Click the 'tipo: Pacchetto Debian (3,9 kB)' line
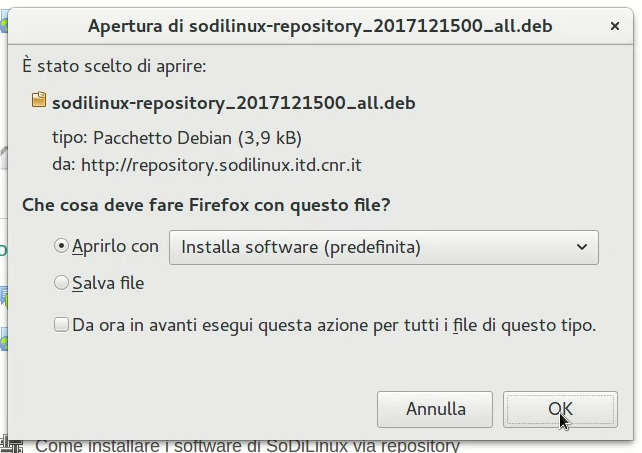The image size is (642, 453). tap(176, 137)
